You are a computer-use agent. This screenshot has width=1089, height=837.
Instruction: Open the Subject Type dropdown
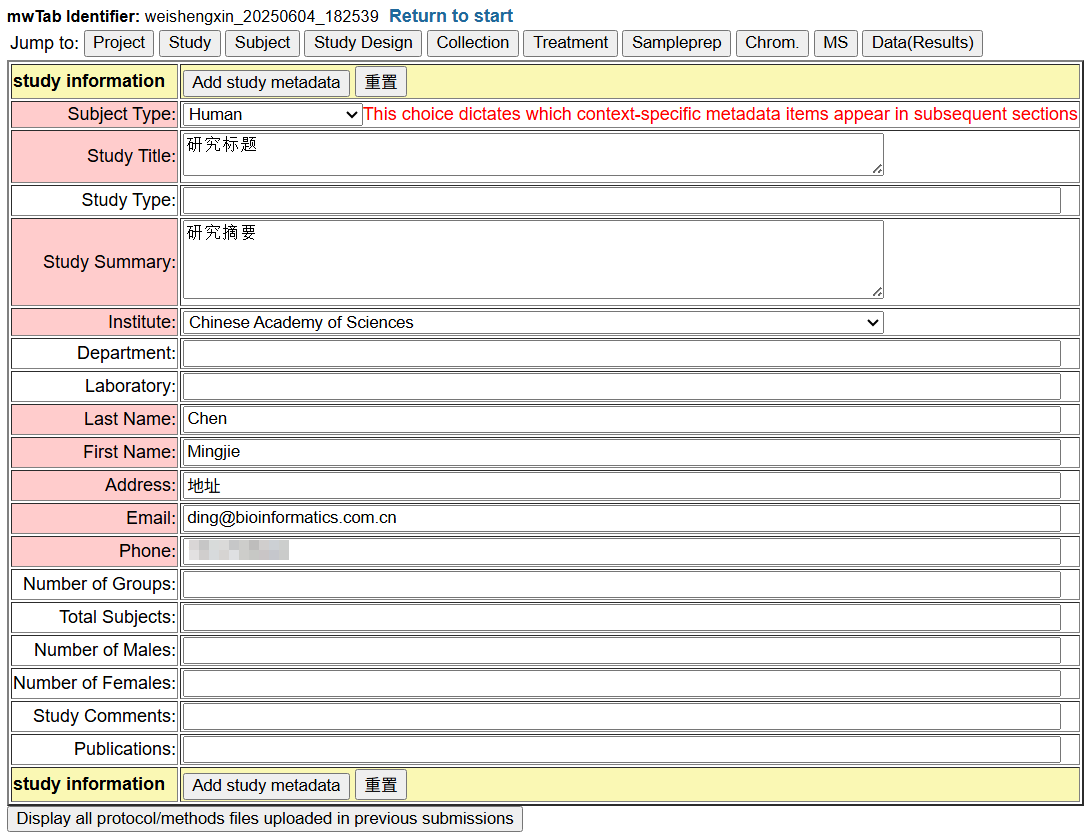[x=272, y=115]
